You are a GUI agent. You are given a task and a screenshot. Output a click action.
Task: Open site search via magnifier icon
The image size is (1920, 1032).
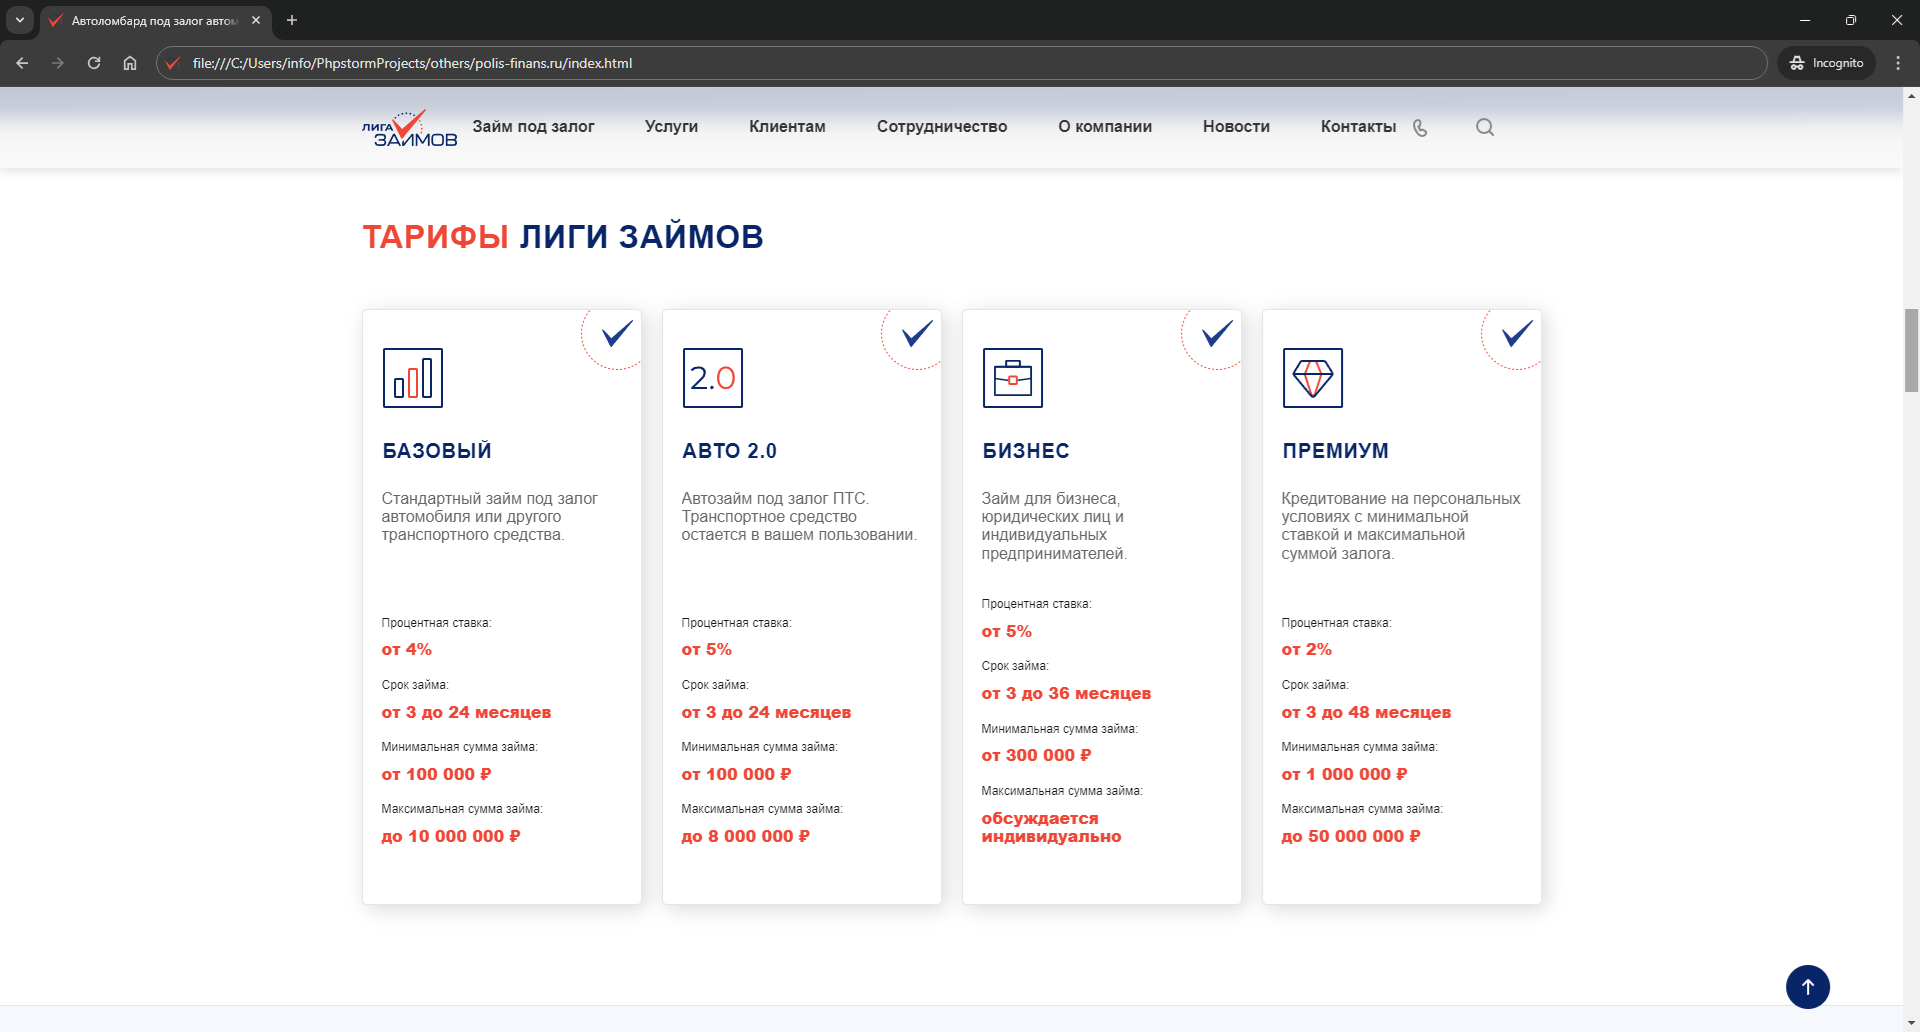1485,127
